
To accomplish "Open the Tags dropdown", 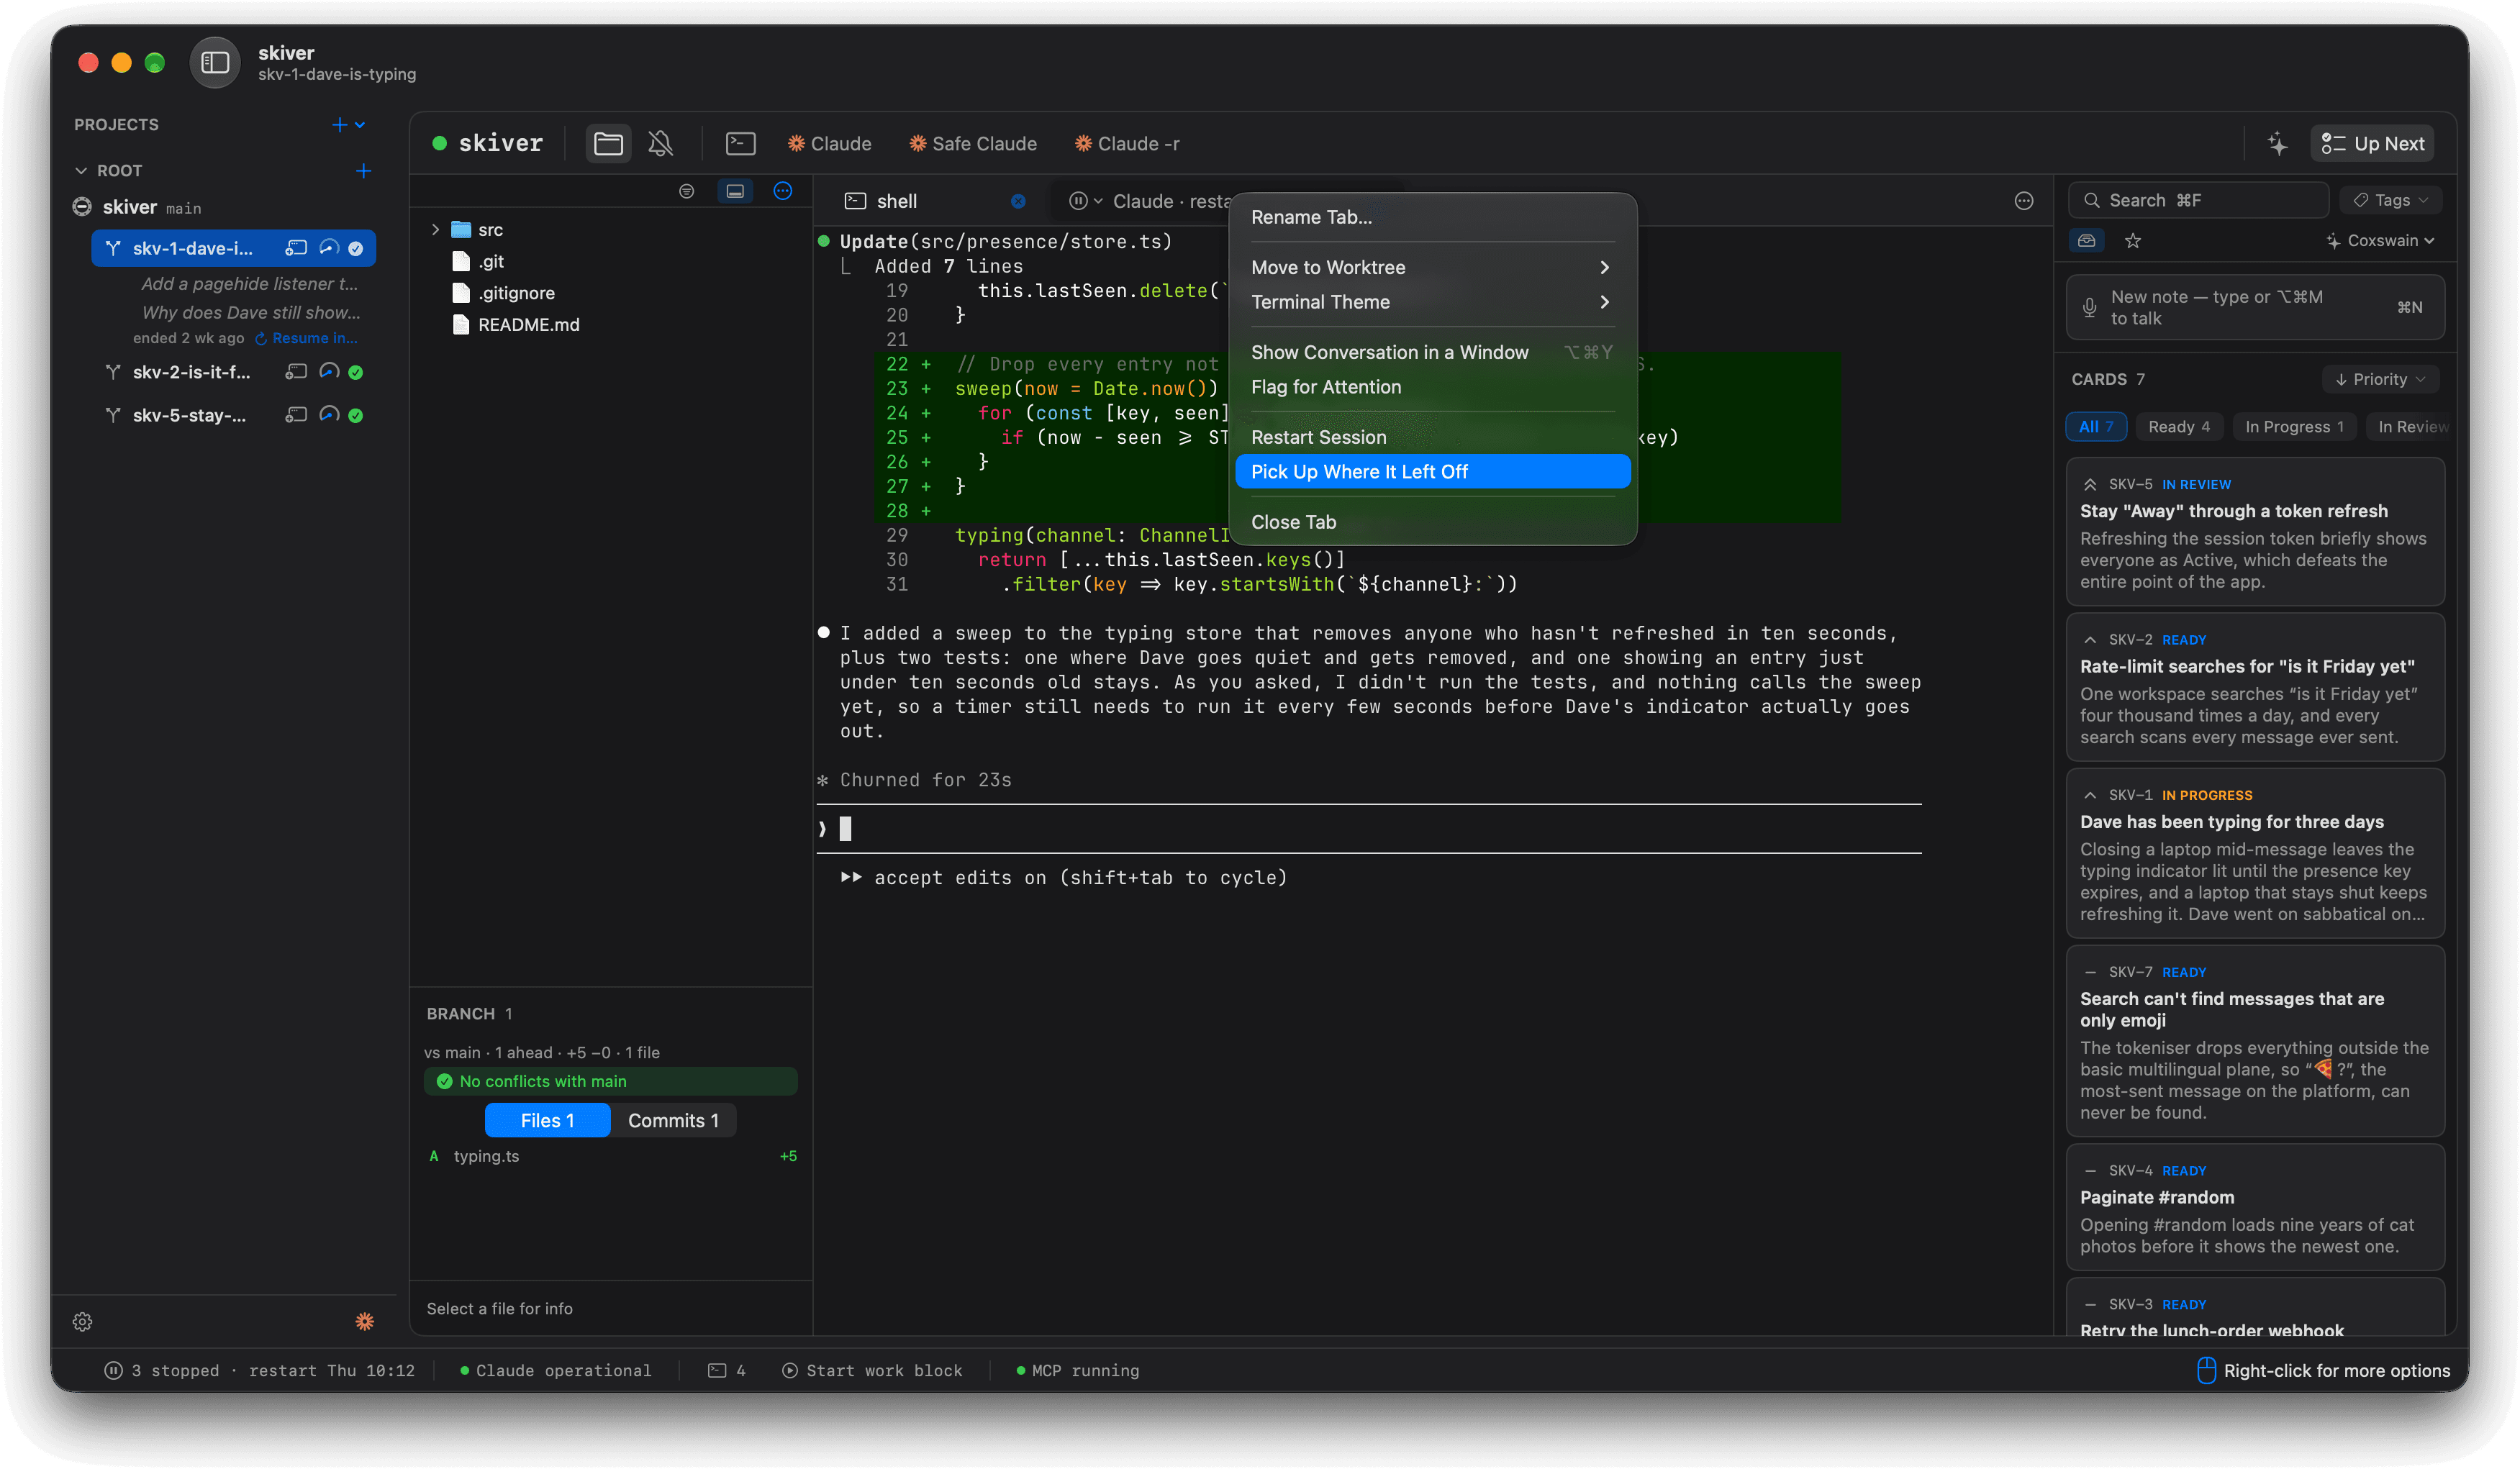I will coord(2390,201).
